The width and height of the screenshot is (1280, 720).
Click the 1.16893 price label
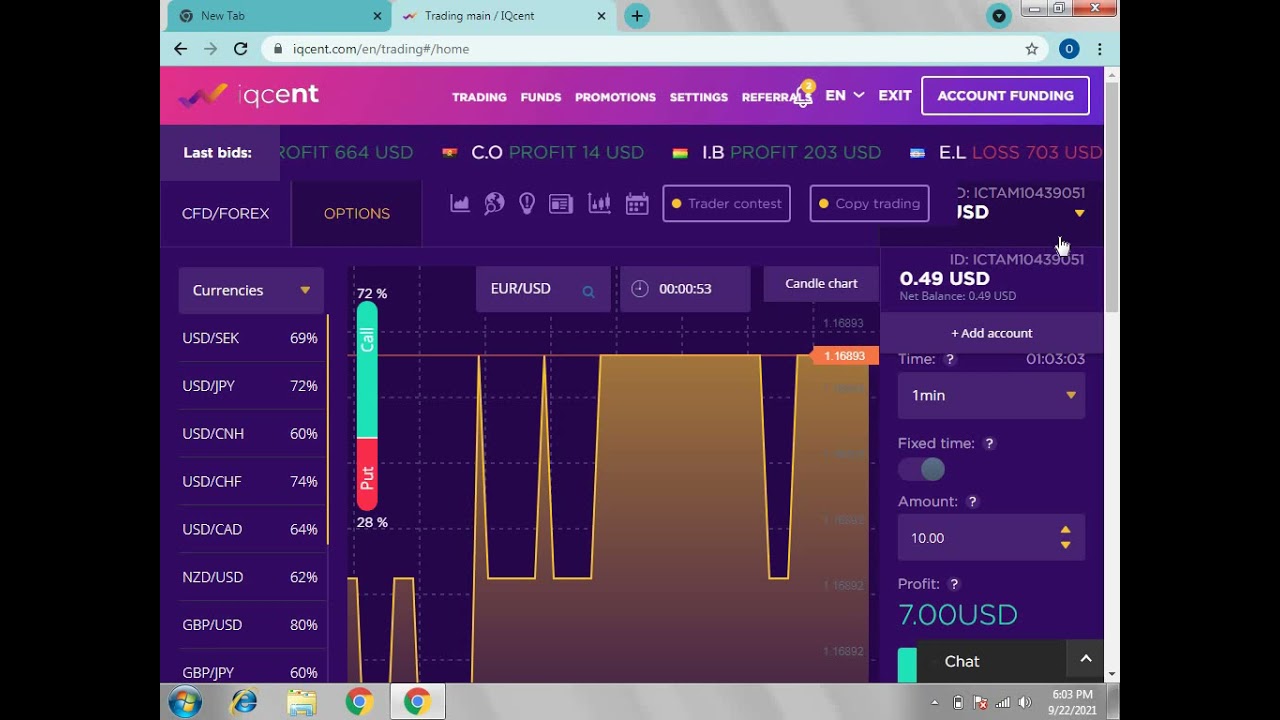[845, 356]
